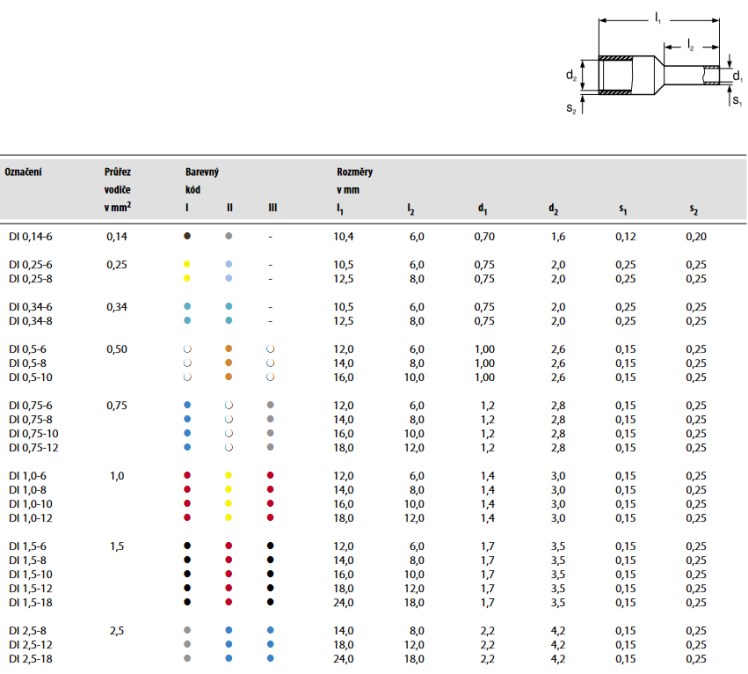Click blue code I dot for DI 0,75-6
Viewport: 748px width, 674px height.
pos(187,405)
